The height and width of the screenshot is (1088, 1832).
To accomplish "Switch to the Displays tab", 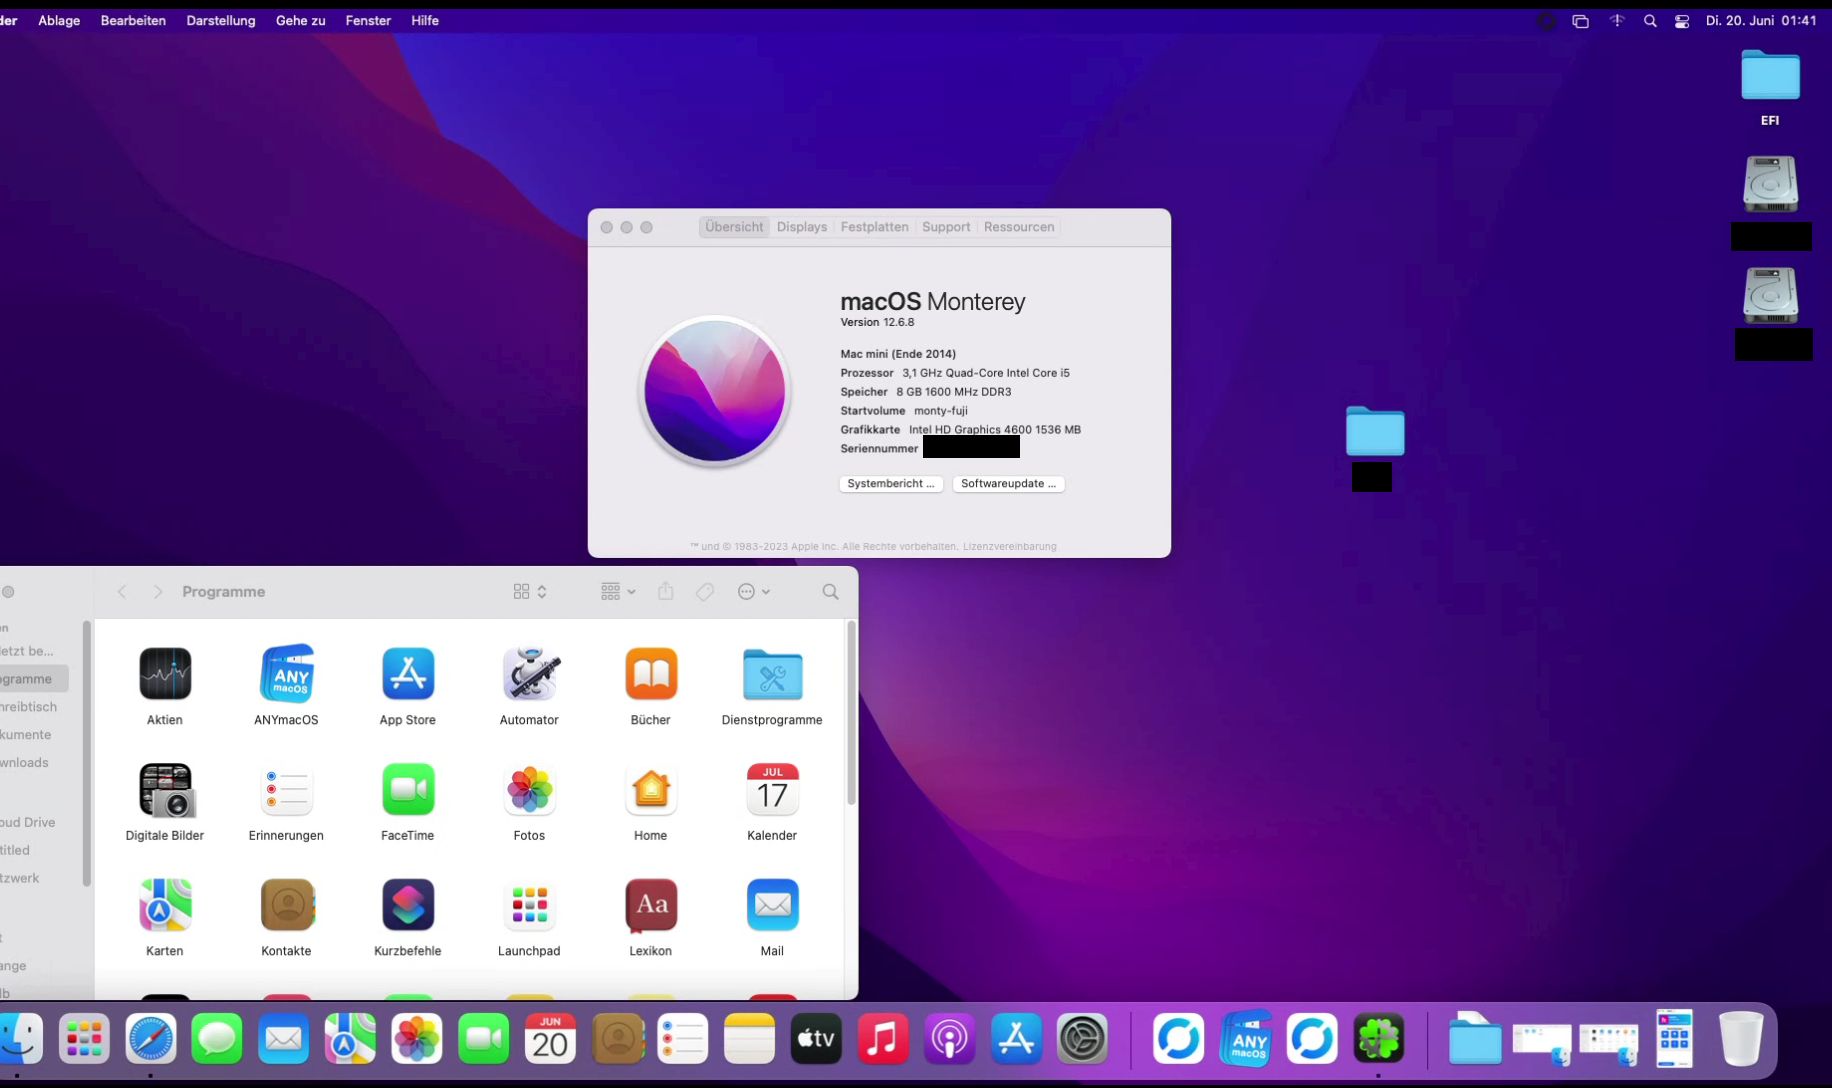I will coord(802,227).
